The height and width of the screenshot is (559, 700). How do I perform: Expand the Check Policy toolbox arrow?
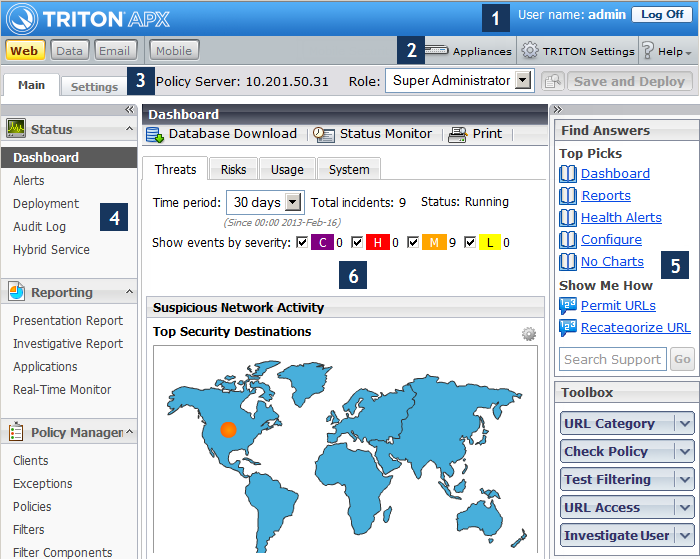pyautogui.click(x=685, y=451)
